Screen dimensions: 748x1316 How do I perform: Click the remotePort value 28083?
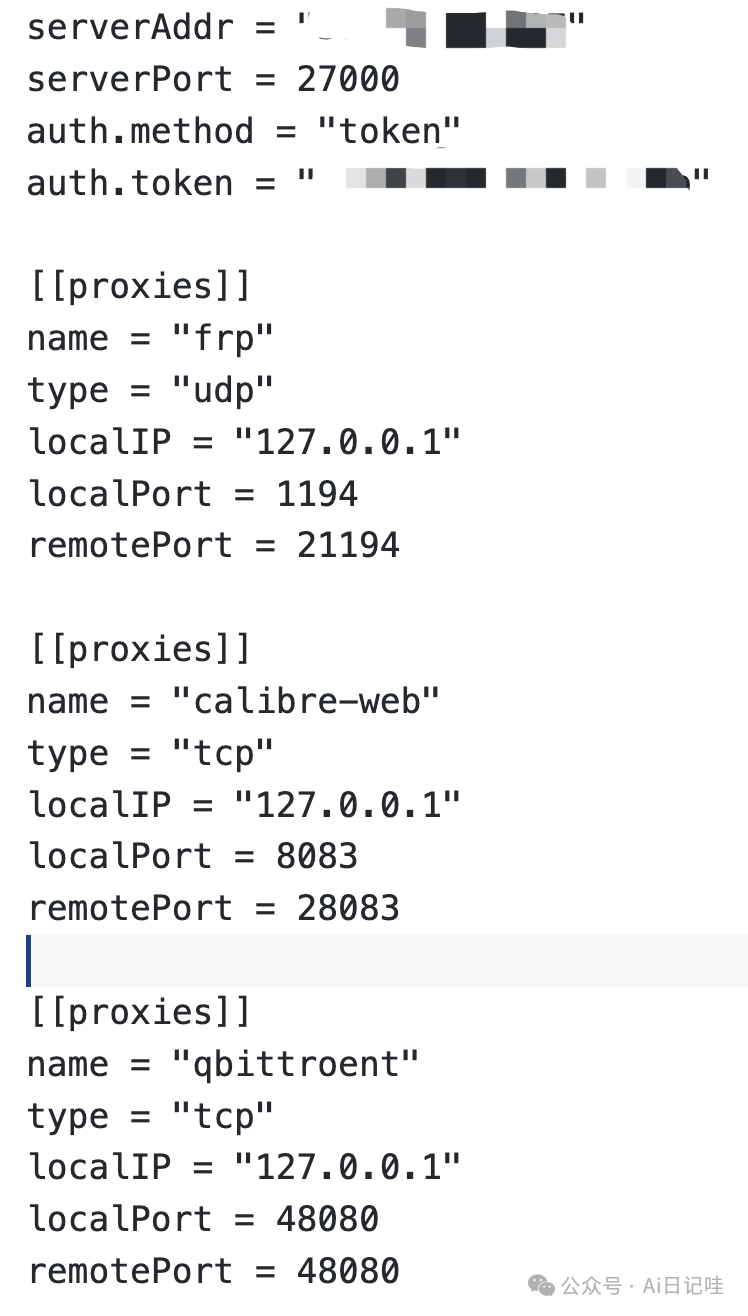[x=348, y=908]
